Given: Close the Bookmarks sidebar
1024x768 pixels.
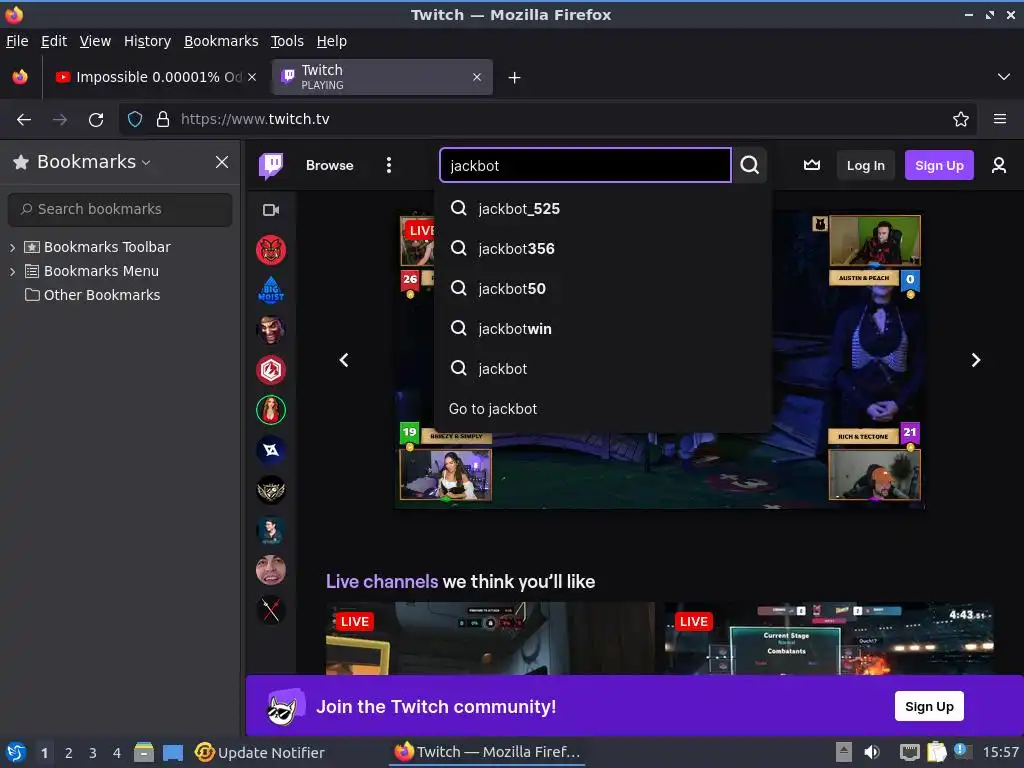Looking at the screenshot, I should pyautogui.click(x=222, y=162).
